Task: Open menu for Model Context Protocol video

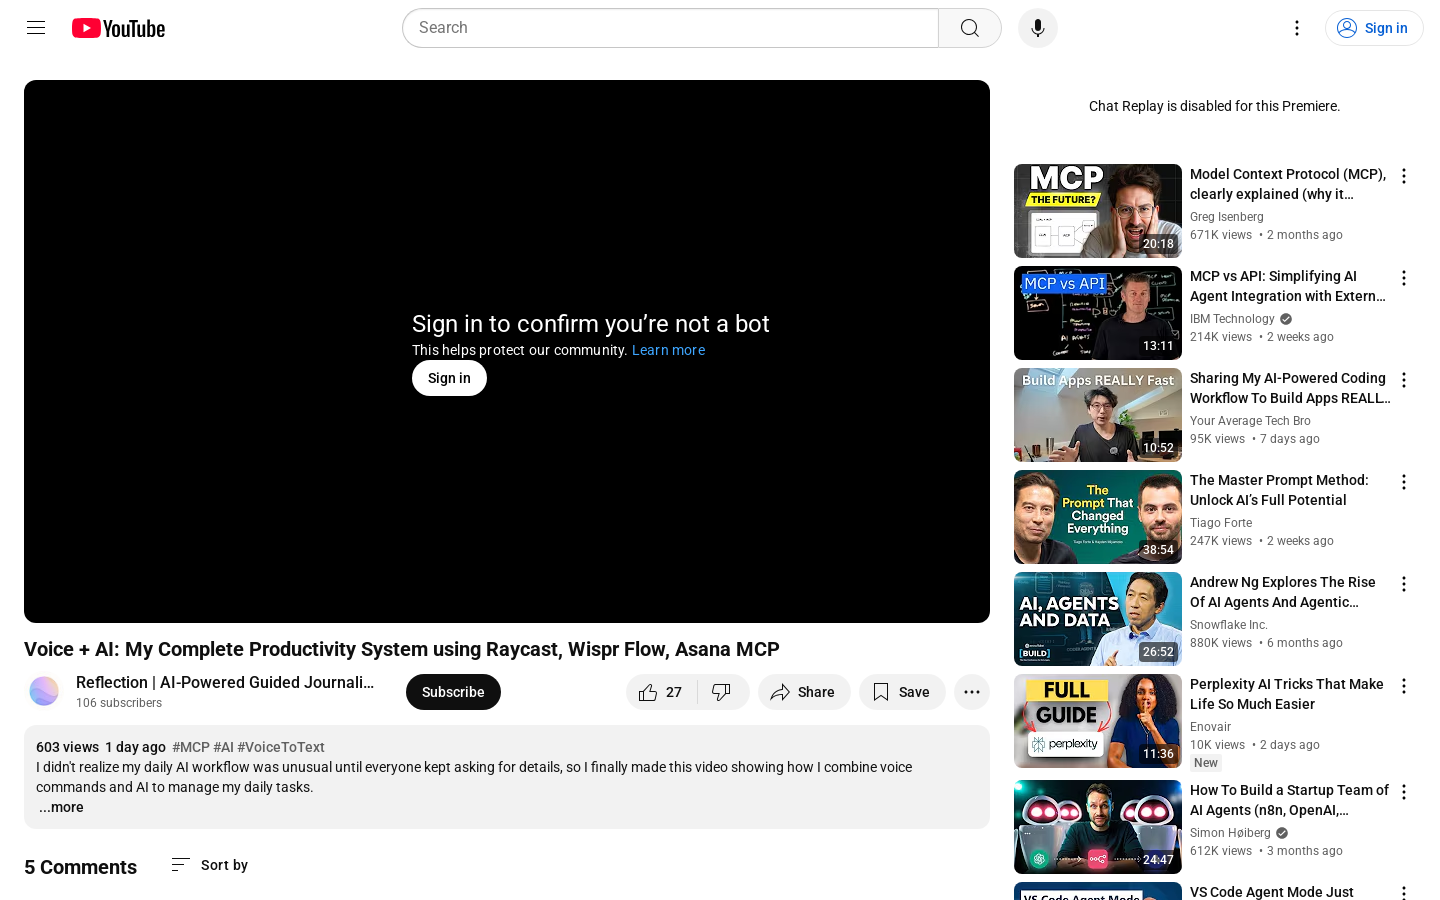Action: (x=1404, y=176)
